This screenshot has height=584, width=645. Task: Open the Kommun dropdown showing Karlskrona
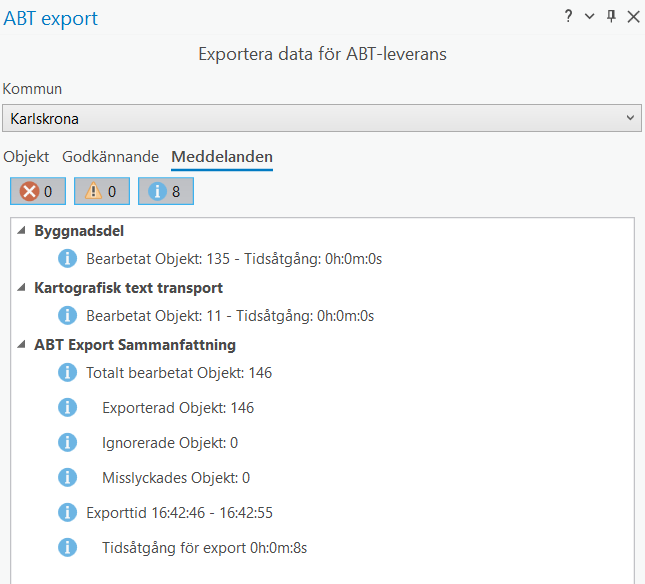click(321, 119)
